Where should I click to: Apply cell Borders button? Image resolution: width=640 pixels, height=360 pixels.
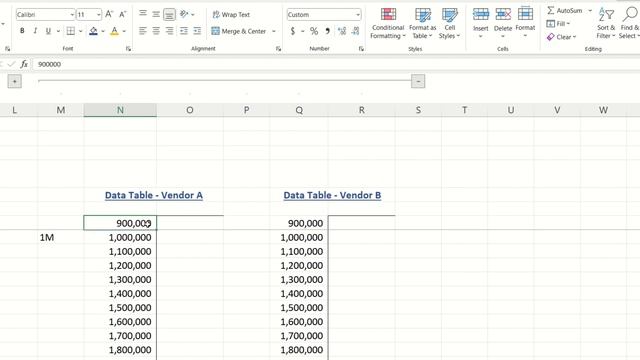[x=71, y=31]
